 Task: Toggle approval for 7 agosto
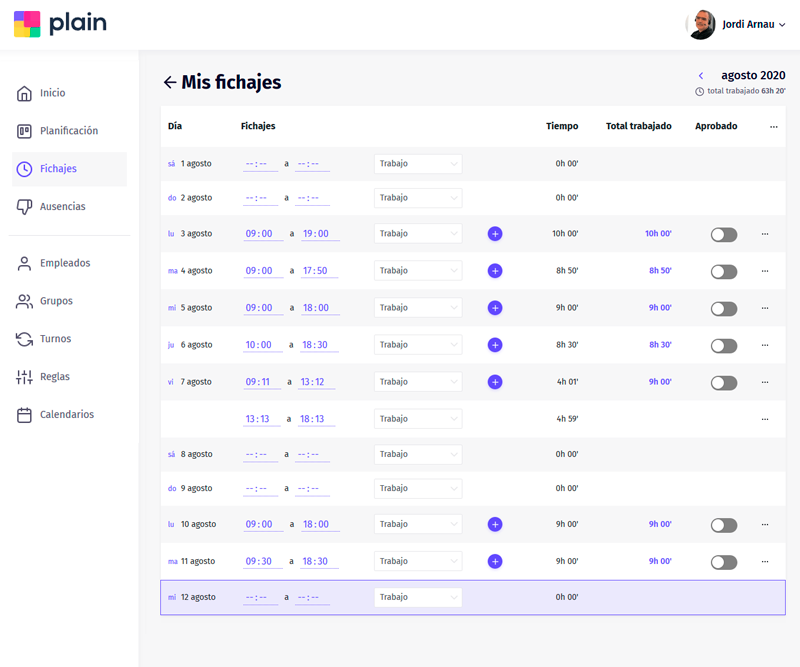click(723, 381)
